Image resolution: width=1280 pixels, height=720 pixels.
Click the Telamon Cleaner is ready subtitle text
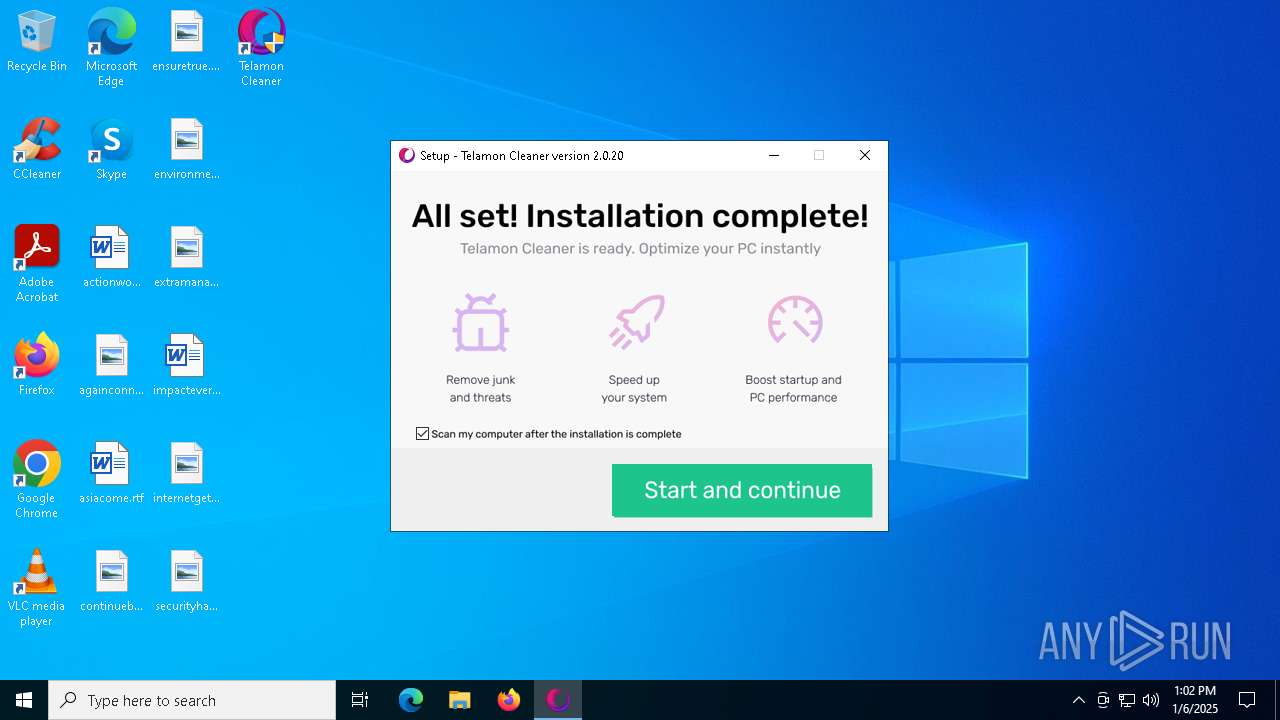click(x=640, y=248)
